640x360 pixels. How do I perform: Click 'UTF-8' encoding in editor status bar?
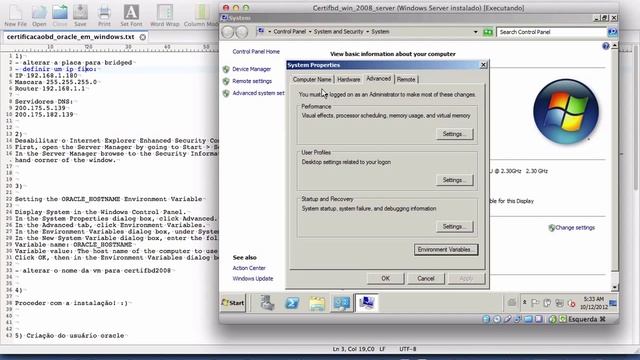(x=408, y=349)
